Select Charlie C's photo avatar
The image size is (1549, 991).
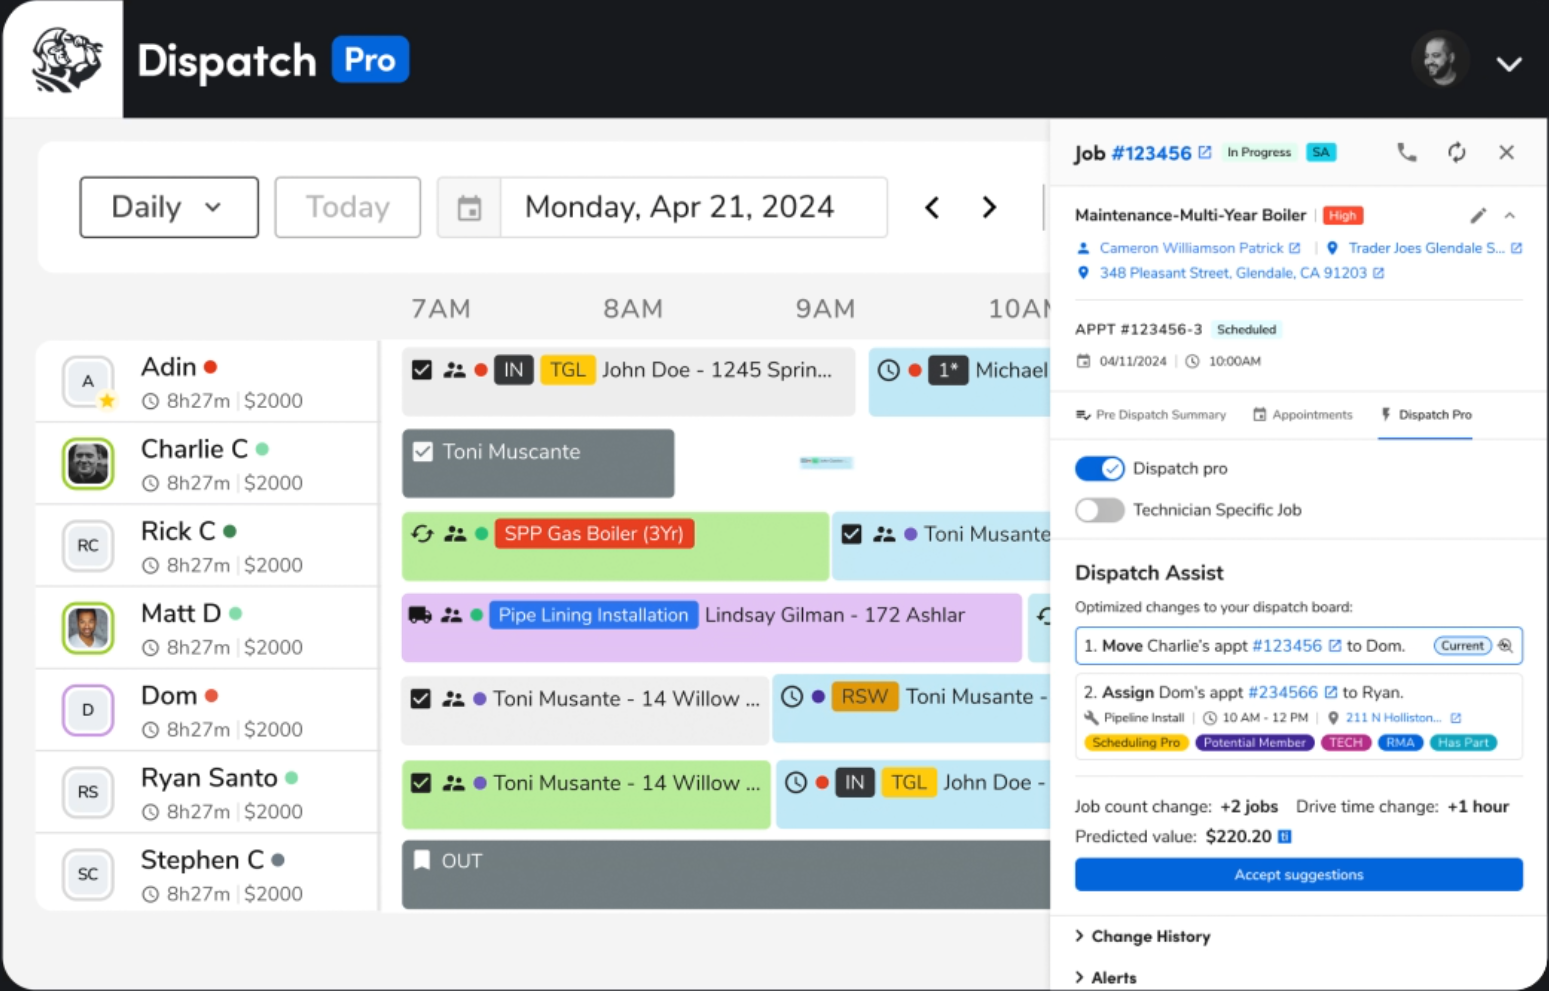88,464
